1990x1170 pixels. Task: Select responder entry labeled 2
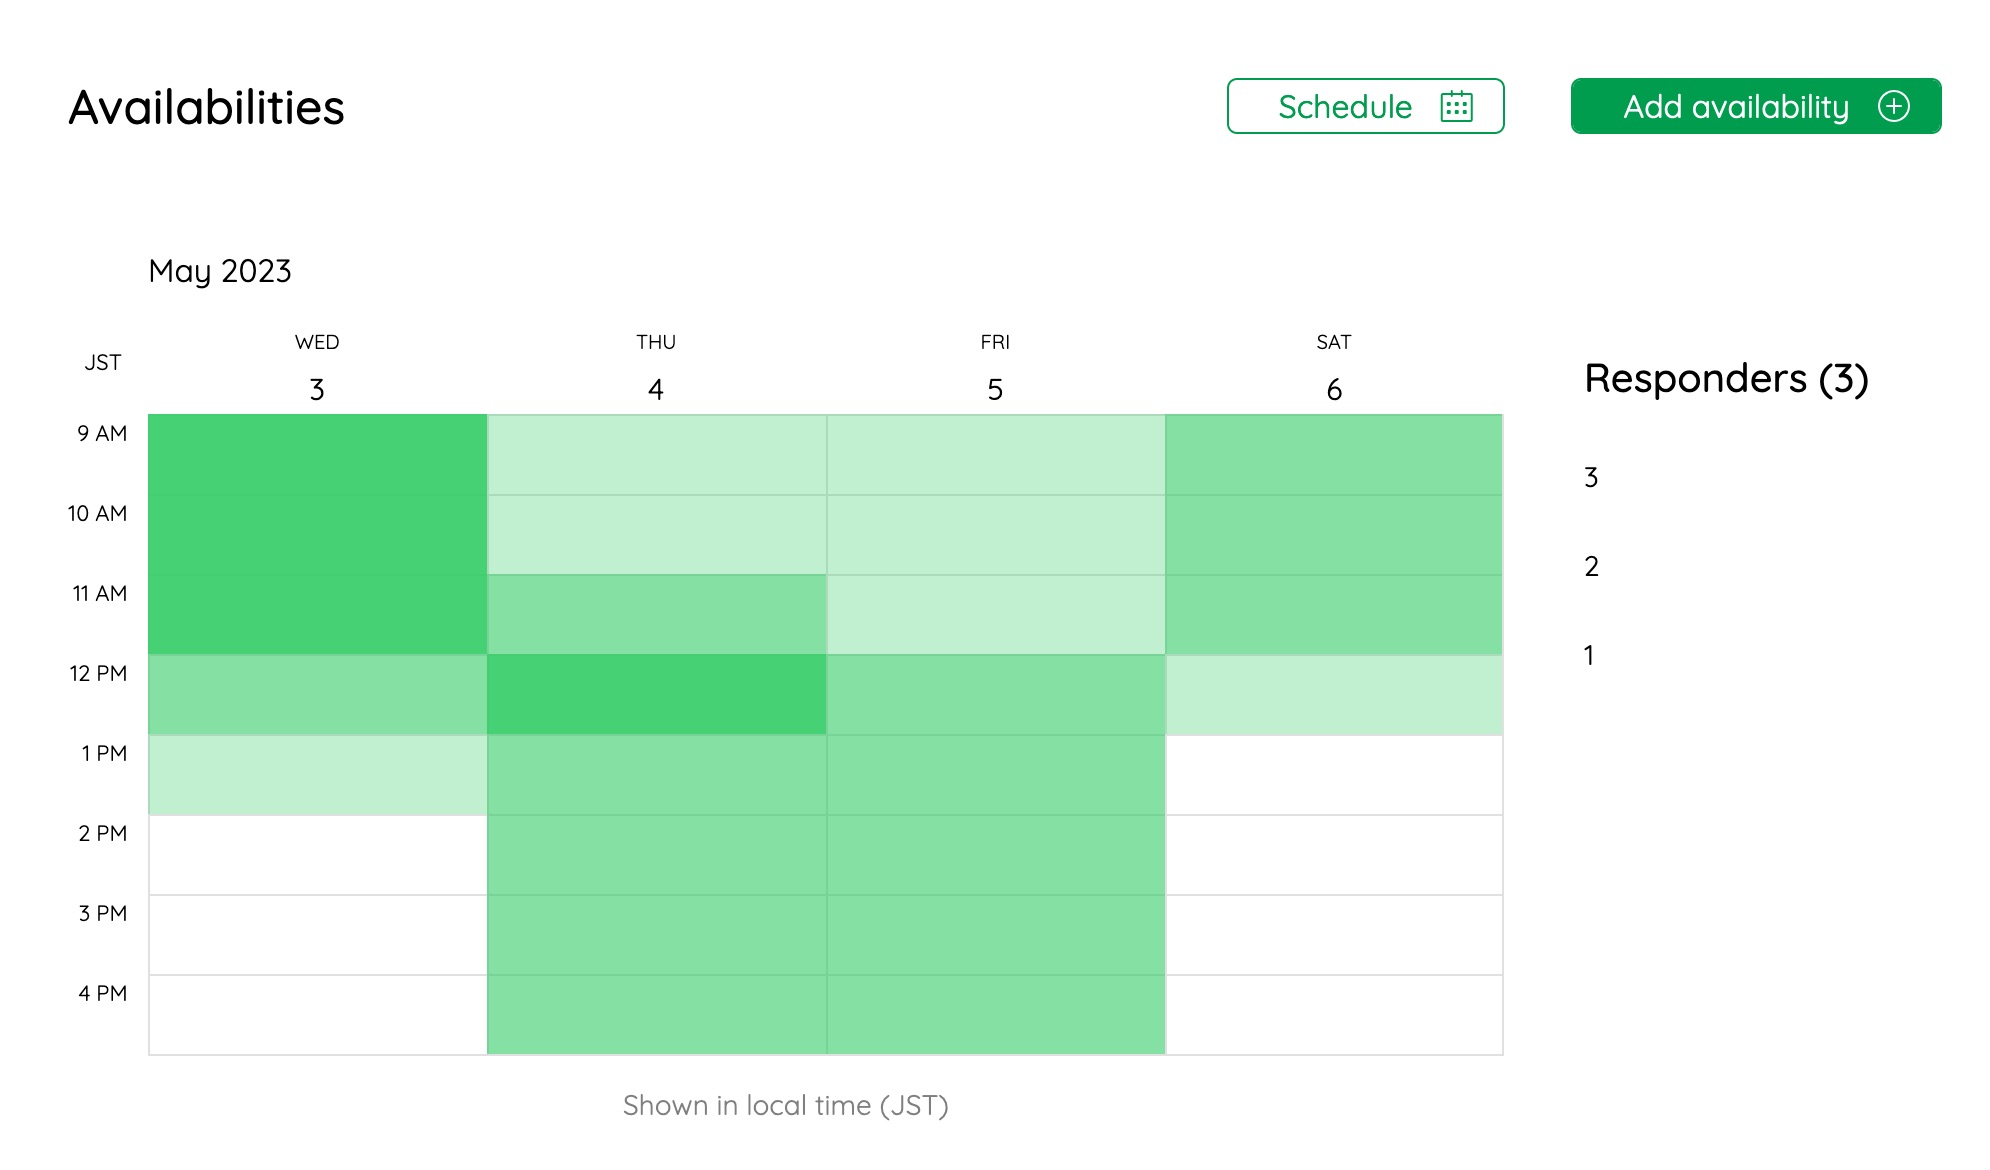(x=1591, y=567)
